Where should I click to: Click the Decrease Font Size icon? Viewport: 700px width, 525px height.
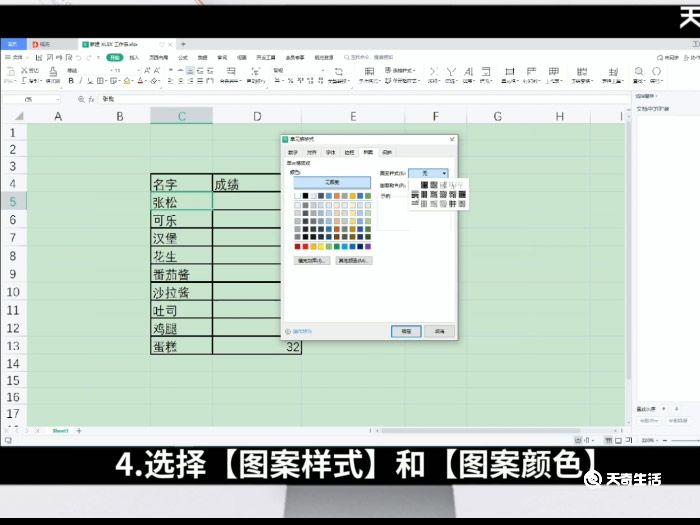point(157,71)
